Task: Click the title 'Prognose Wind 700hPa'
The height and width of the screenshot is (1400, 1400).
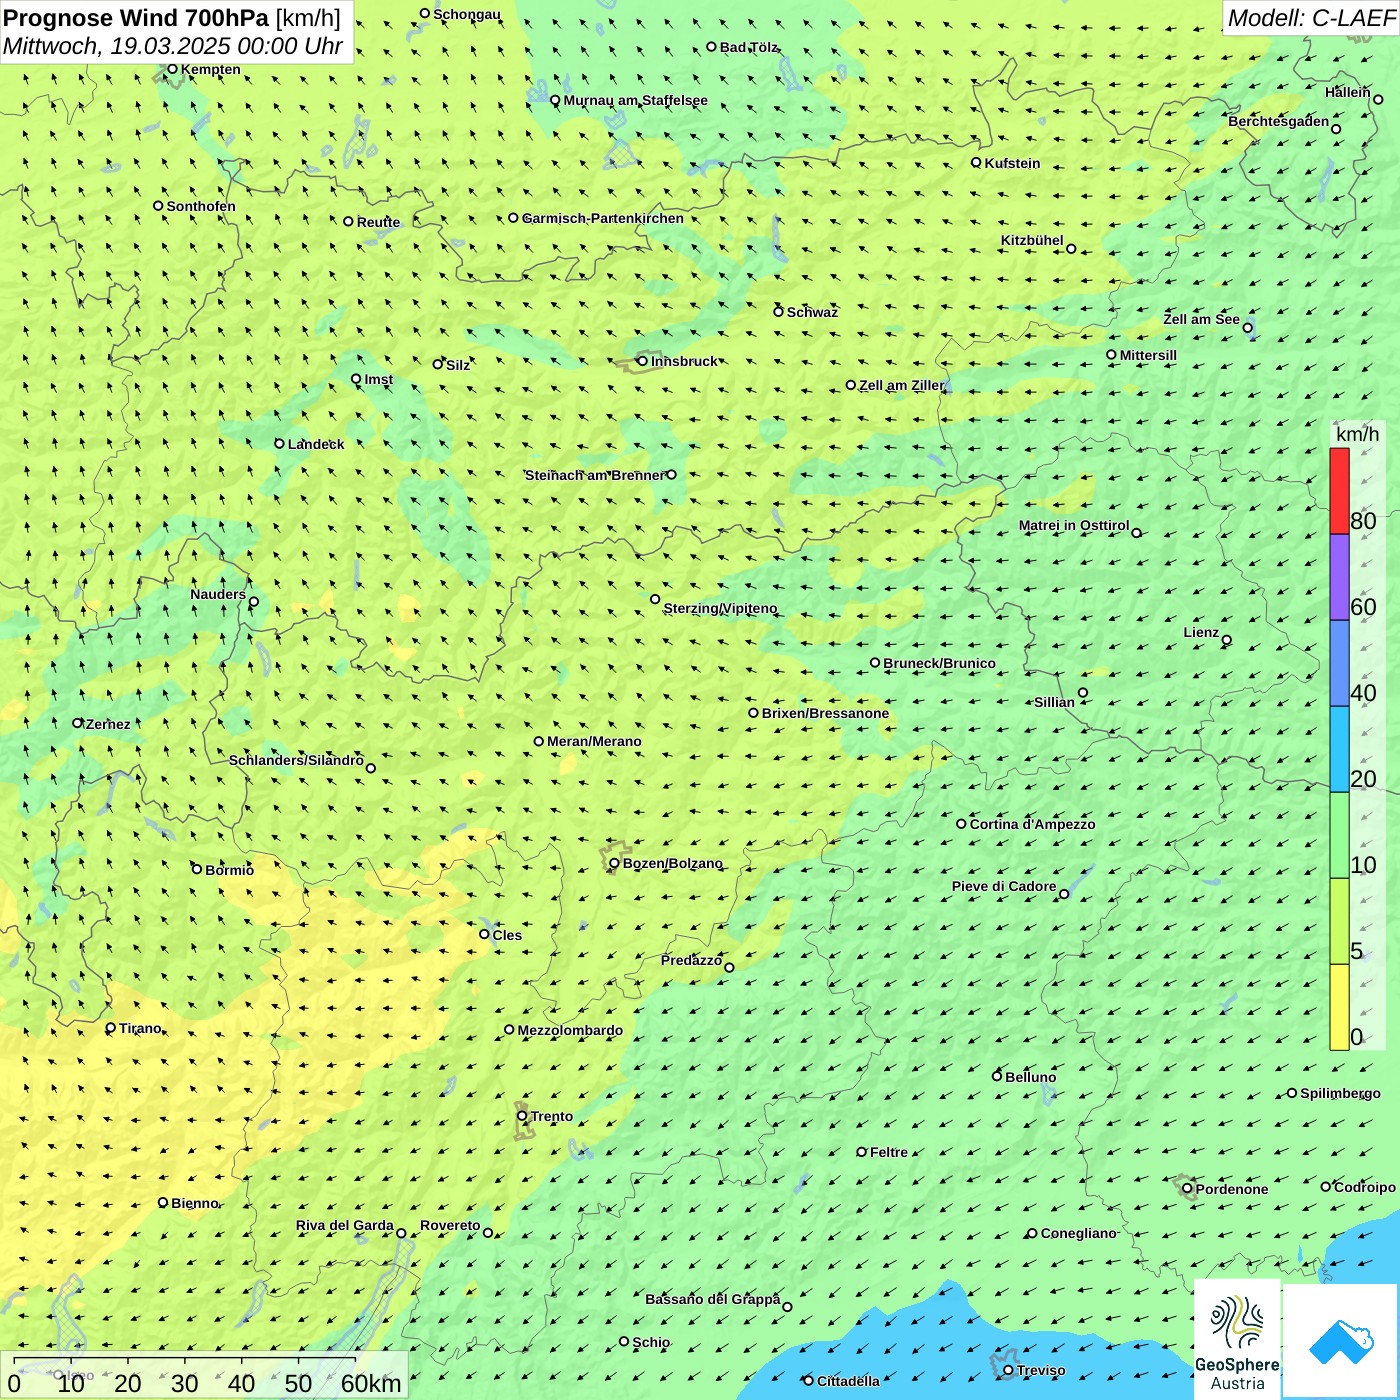Action: pos(137,18)
